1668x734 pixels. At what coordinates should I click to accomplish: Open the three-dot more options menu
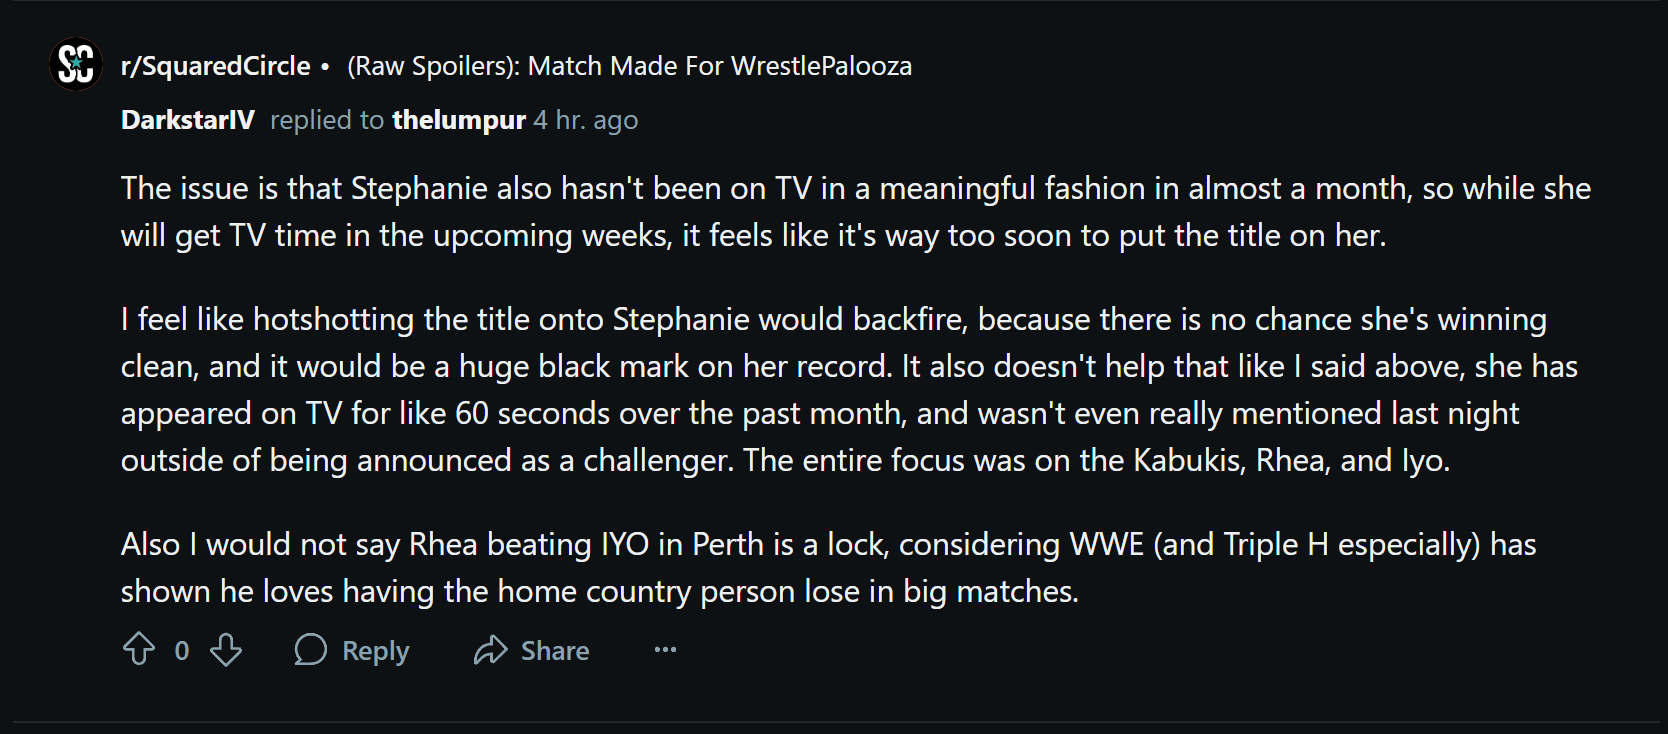(665, 650)
